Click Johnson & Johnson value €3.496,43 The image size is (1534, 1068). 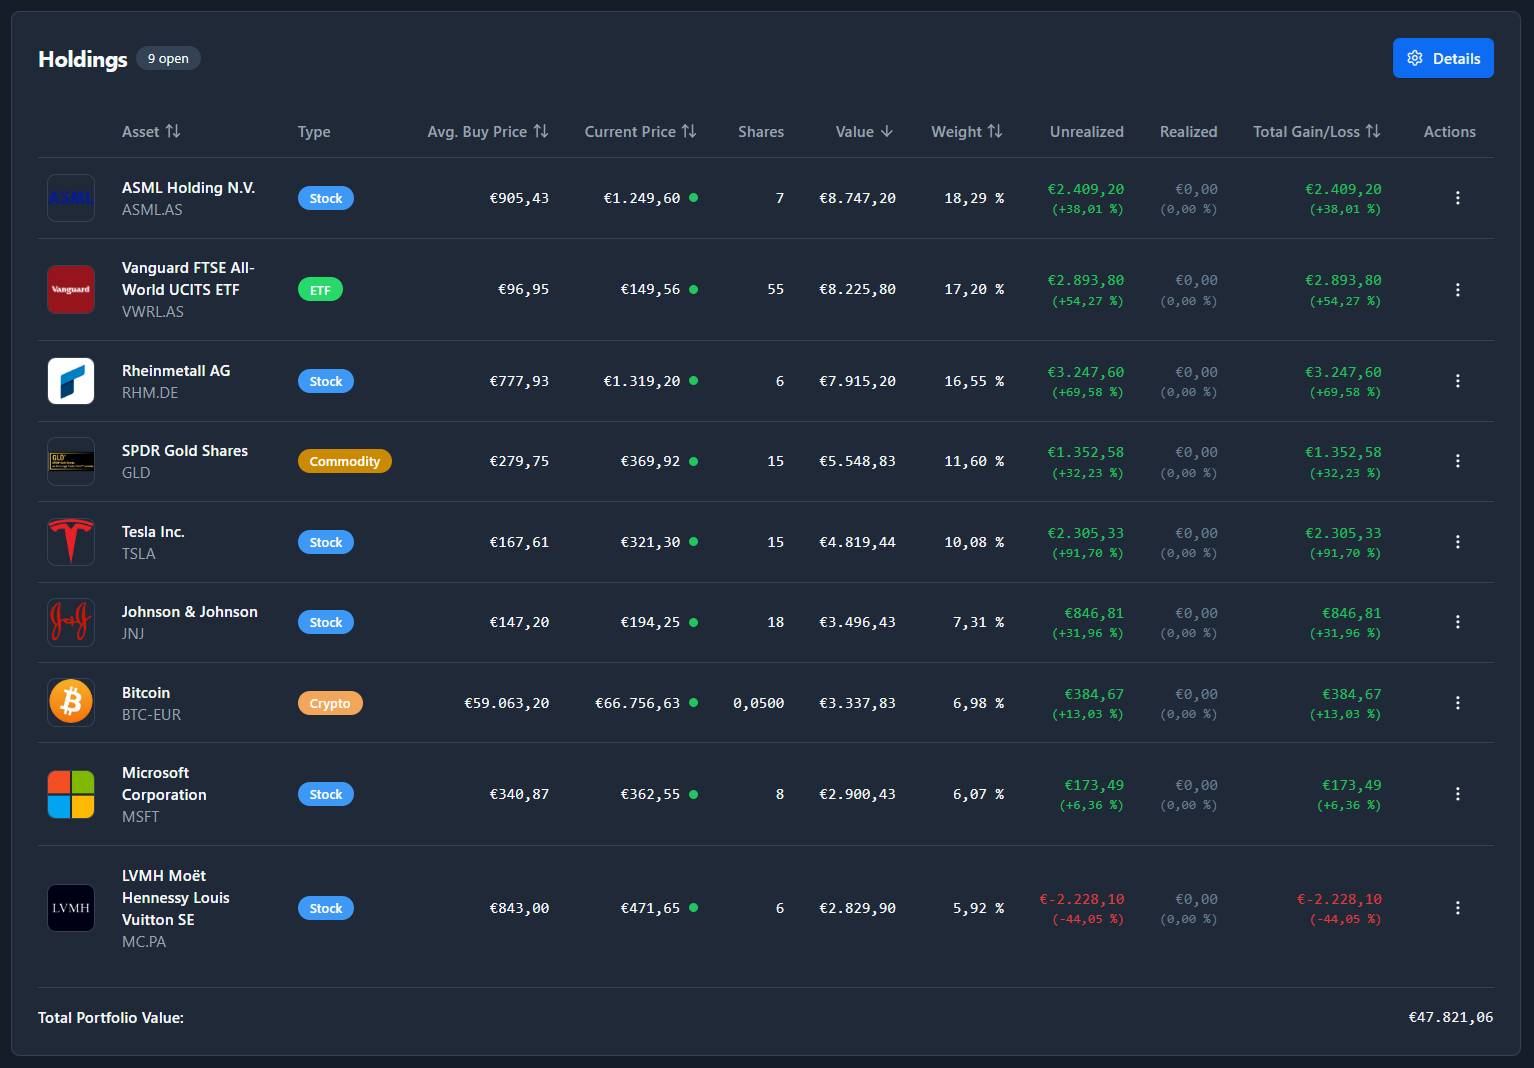(857, 622)
